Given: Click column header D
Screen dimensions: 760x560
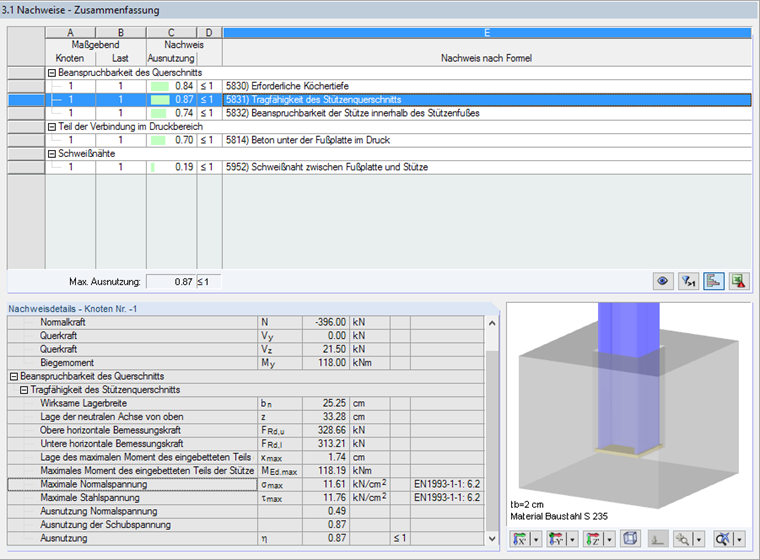Looking at the screenshot, I should 209,32.
